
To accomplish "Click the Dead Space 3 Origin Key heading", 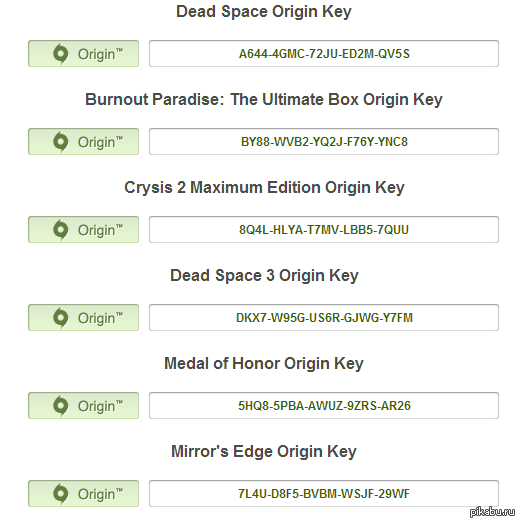I will click(264, 276).
